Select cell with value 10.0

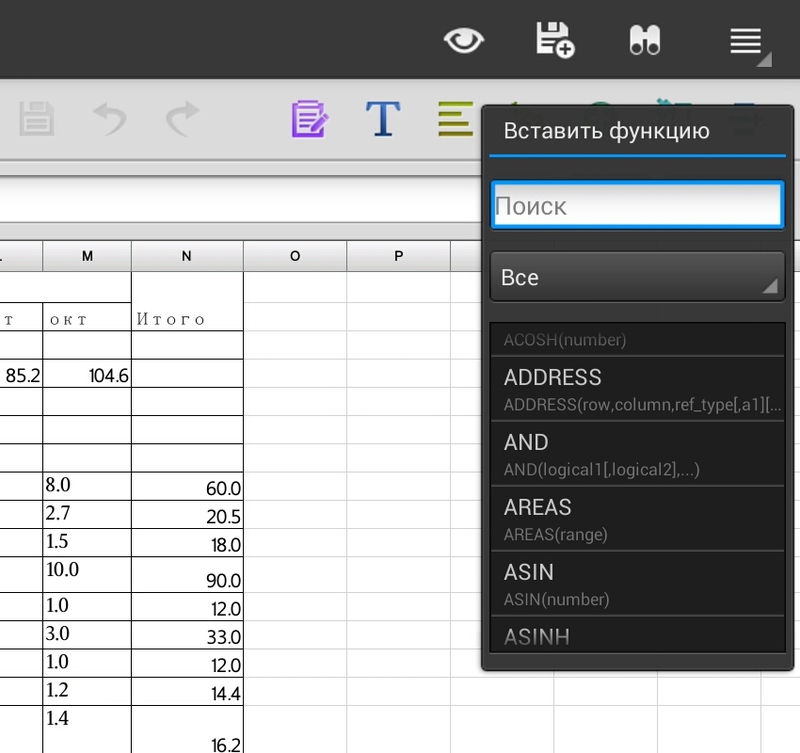[x=87, y=574]
